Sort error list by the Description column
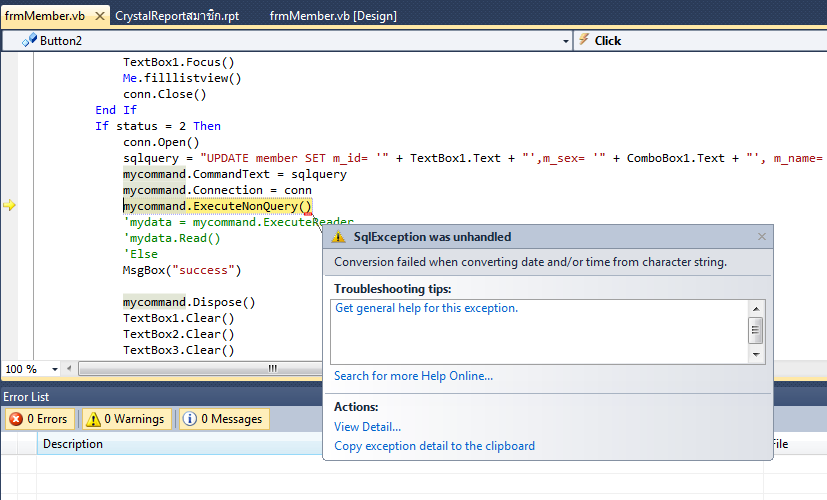Viewport: 827px width, 500px height. pos(73,444)
